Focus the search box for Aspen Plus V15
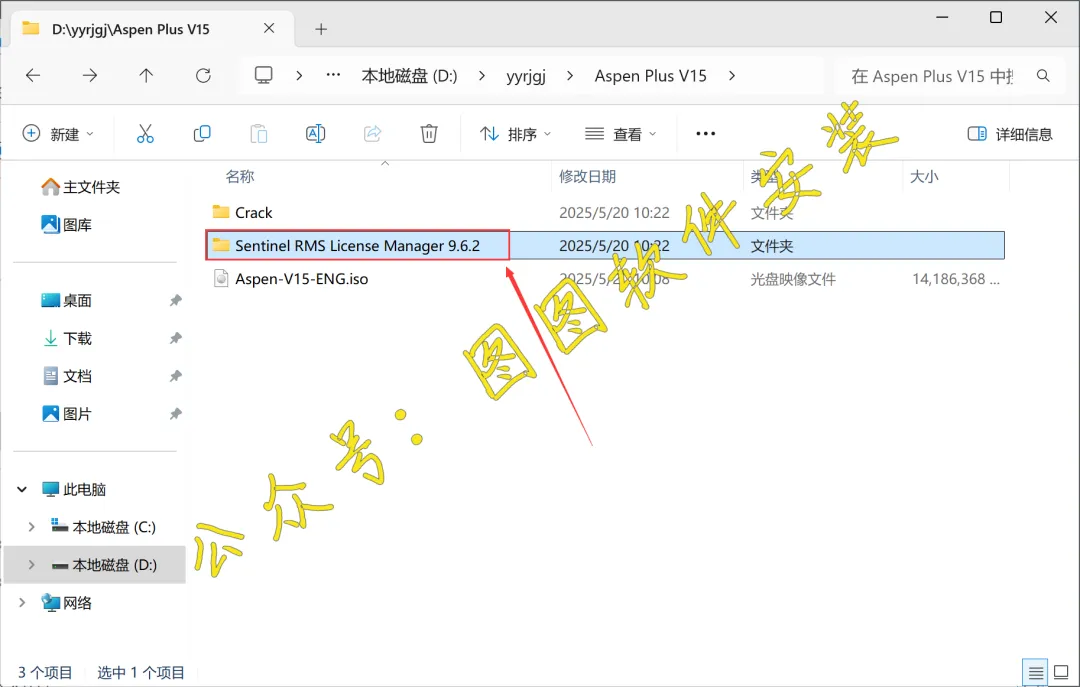This screenshot has height=687, width=1080. pos(932,76)
